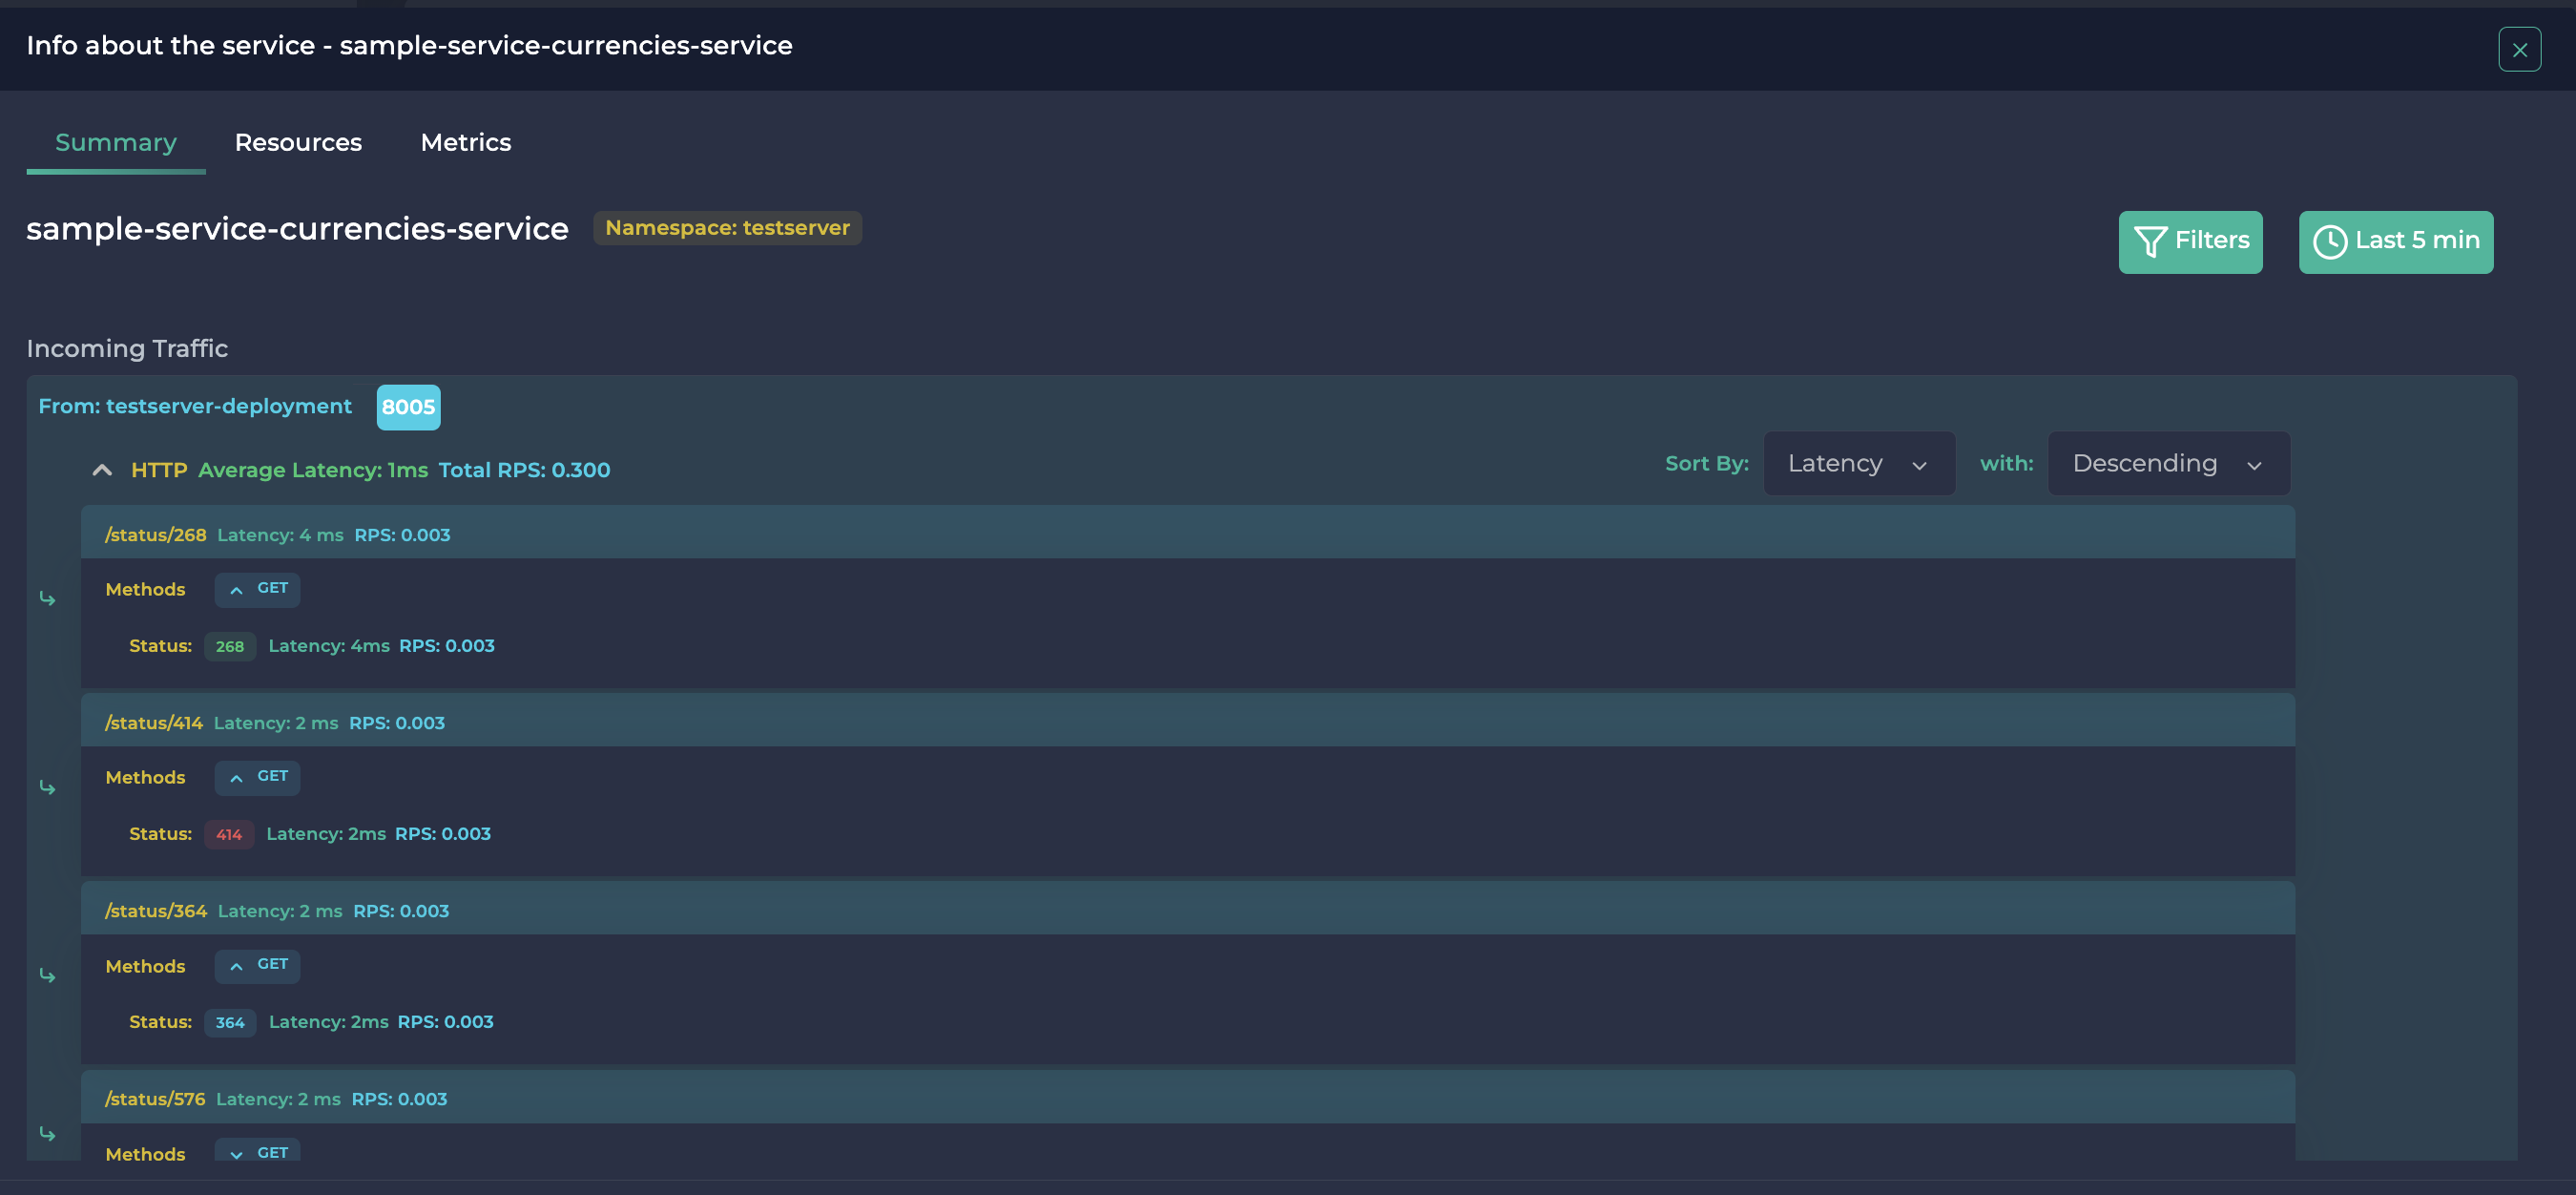Click the Filters funnel icon
This screenshot has height=1195, width=2576.
point(2151,241)
